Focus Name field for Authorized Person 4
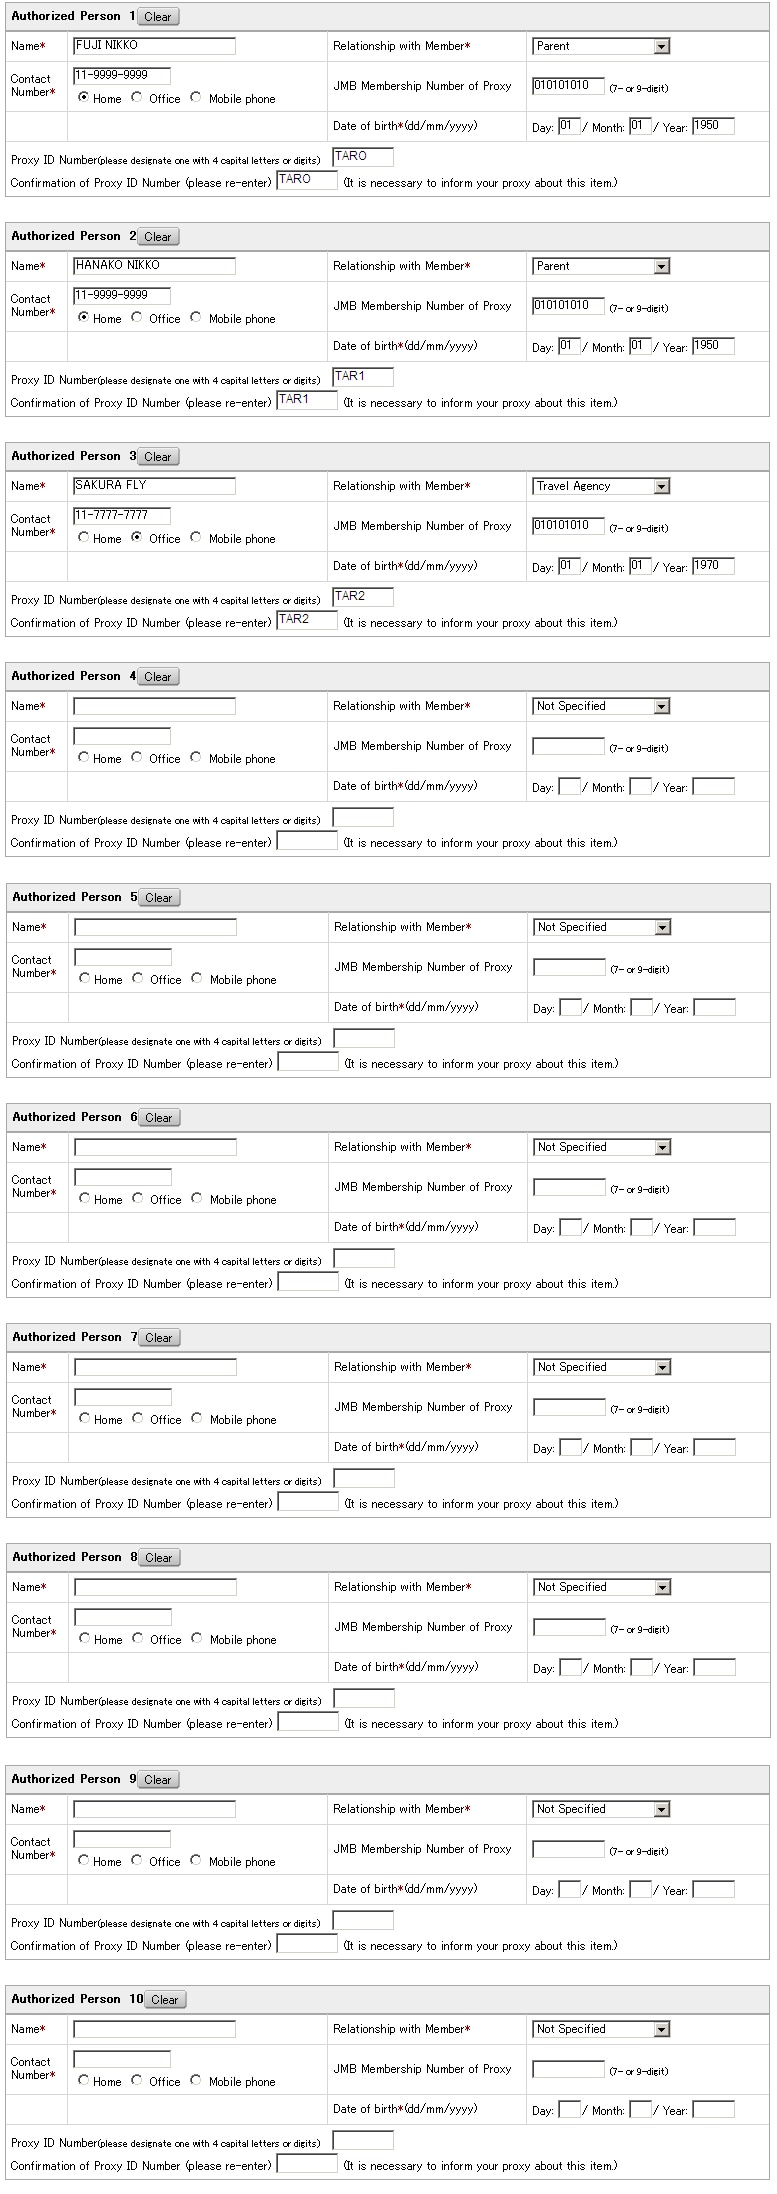 point(154,706)
